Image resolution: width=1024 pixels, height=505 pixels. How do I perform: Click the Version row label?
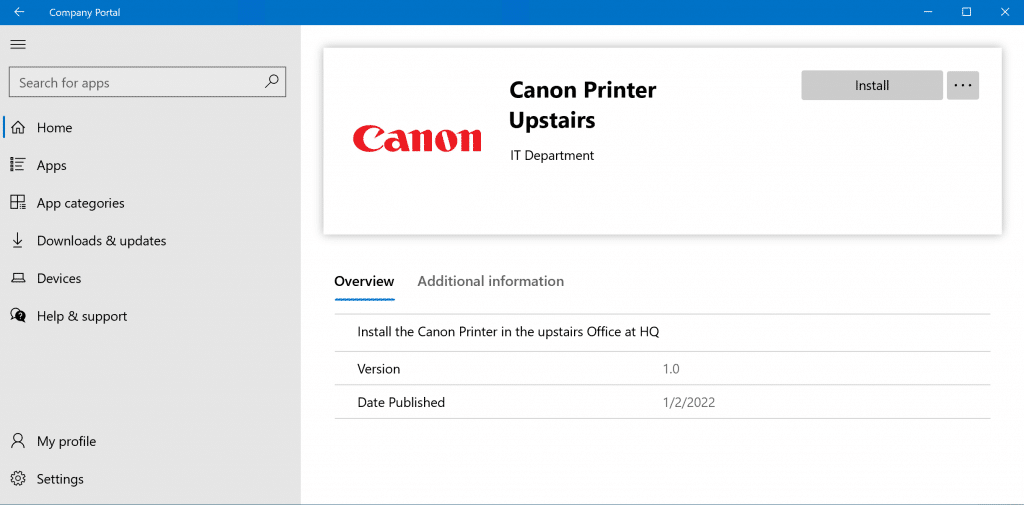pos(379,369)
